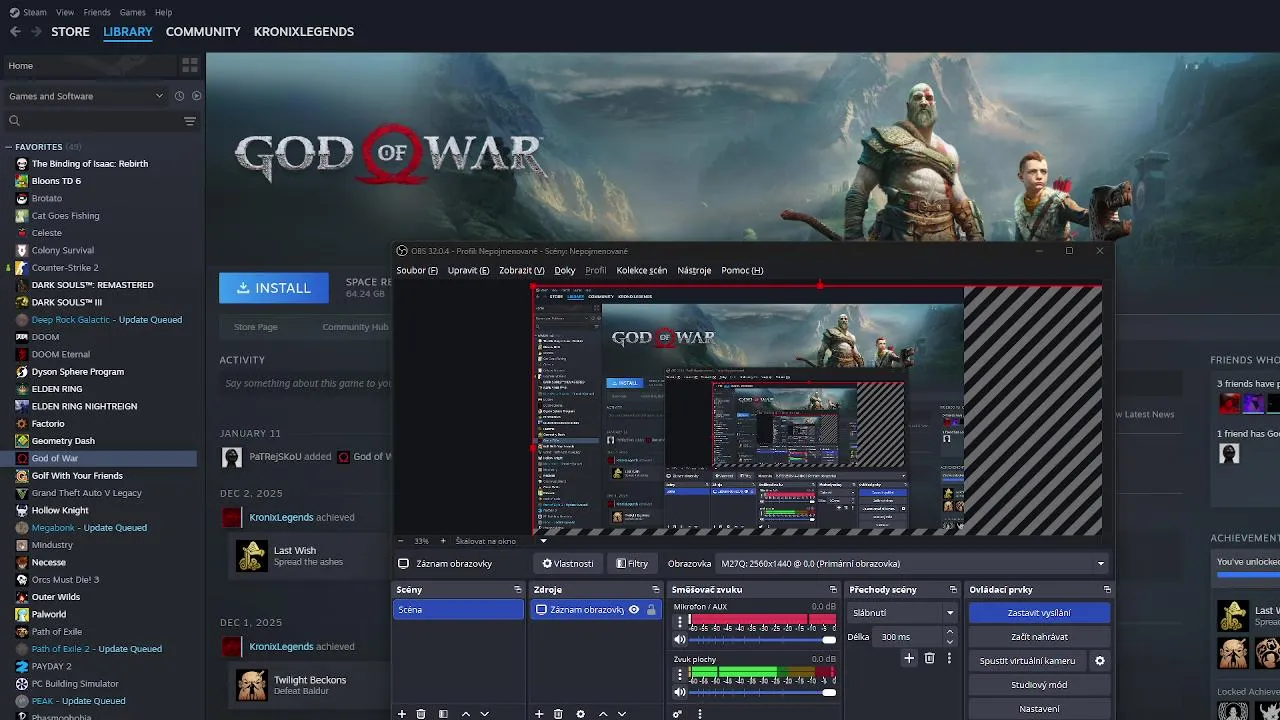Delete selected source via Zdroje trash icon
This screenshot has width=1280, height=720.
pos(558,714)
